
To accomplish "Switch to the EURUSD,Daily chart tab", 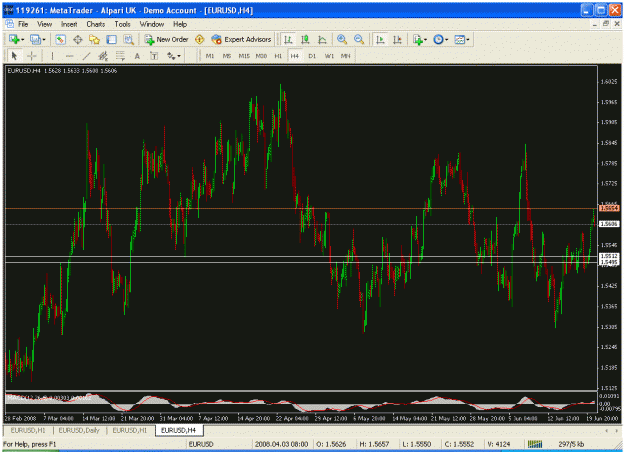I will 79,430.
